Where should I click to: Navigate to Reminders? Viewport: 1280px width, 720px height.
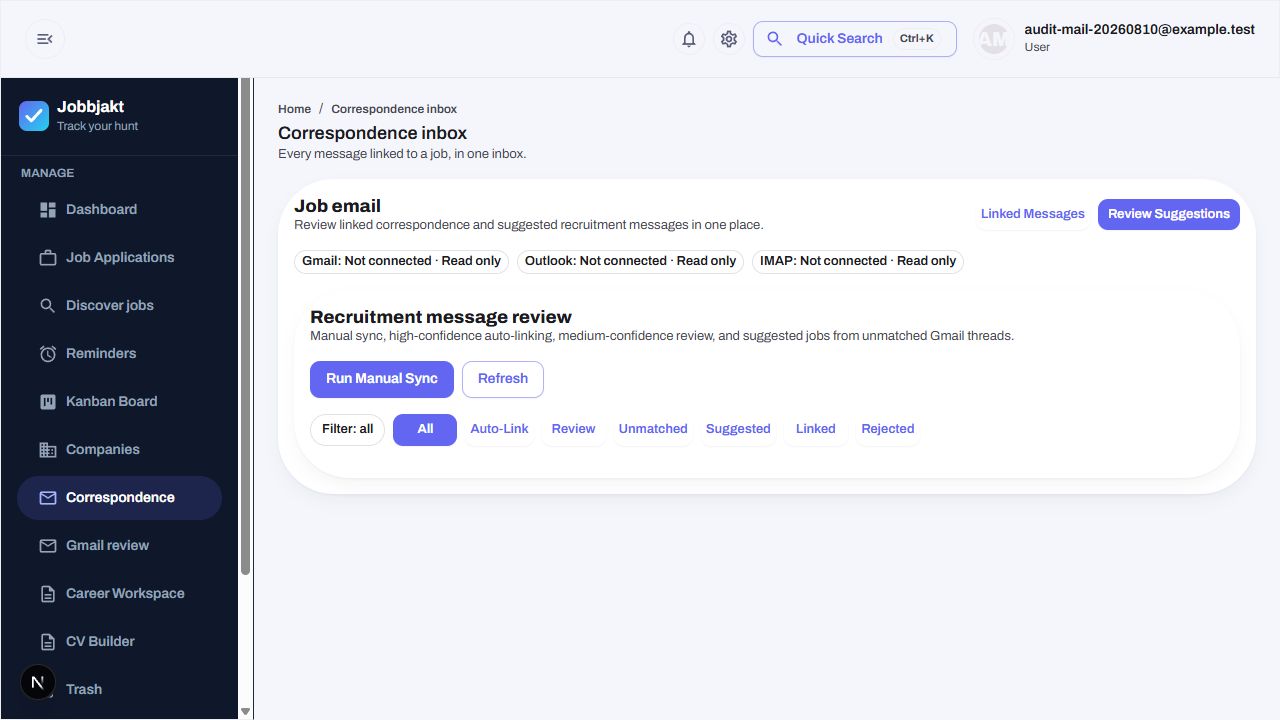pyautogui.click(x=119, y=354)
